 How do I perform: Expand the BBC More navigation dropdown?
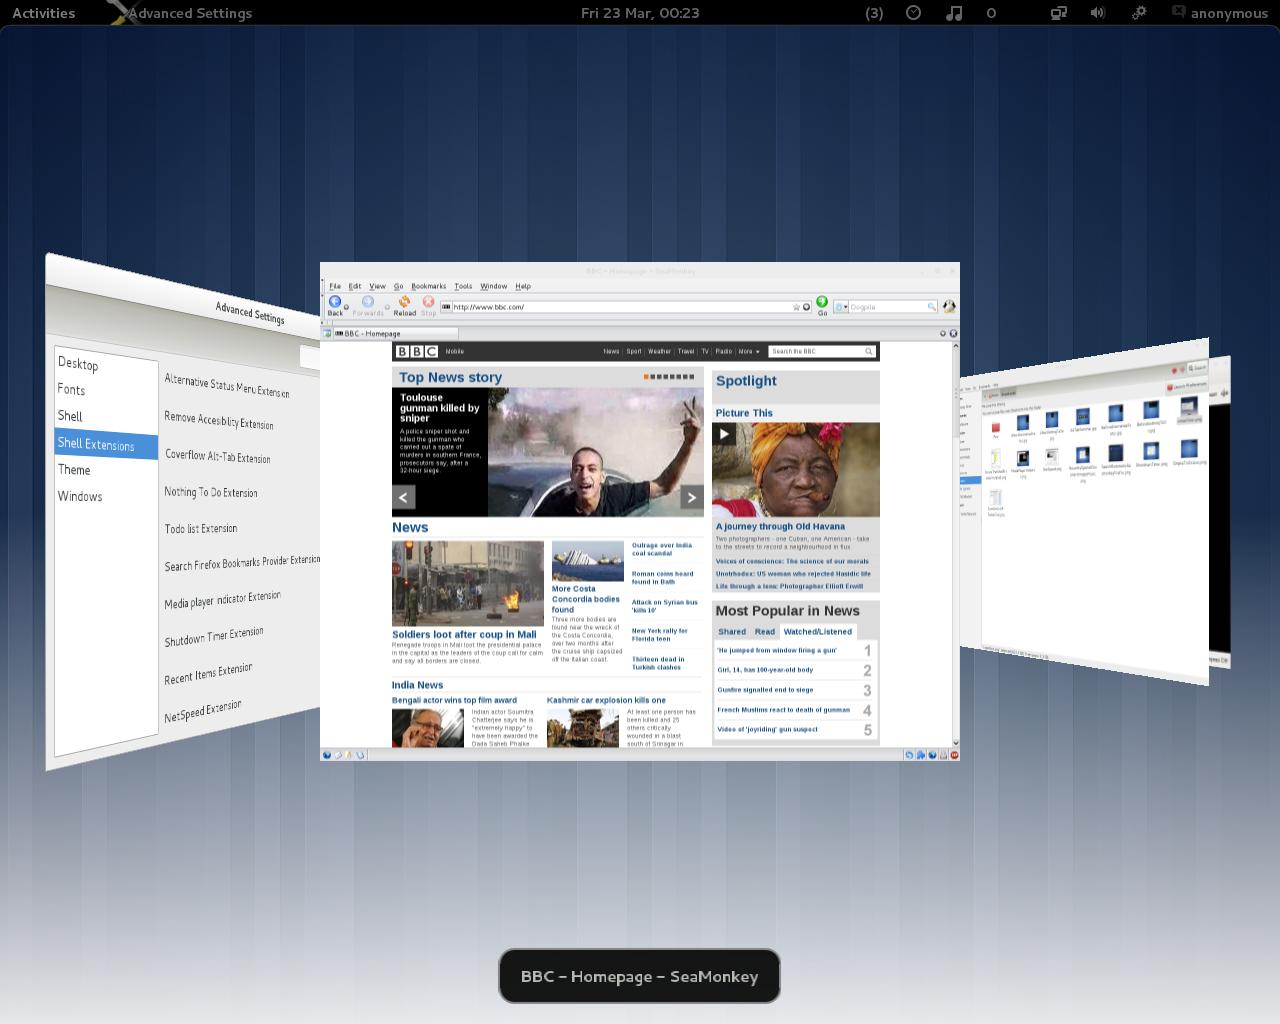pos(749,352)
